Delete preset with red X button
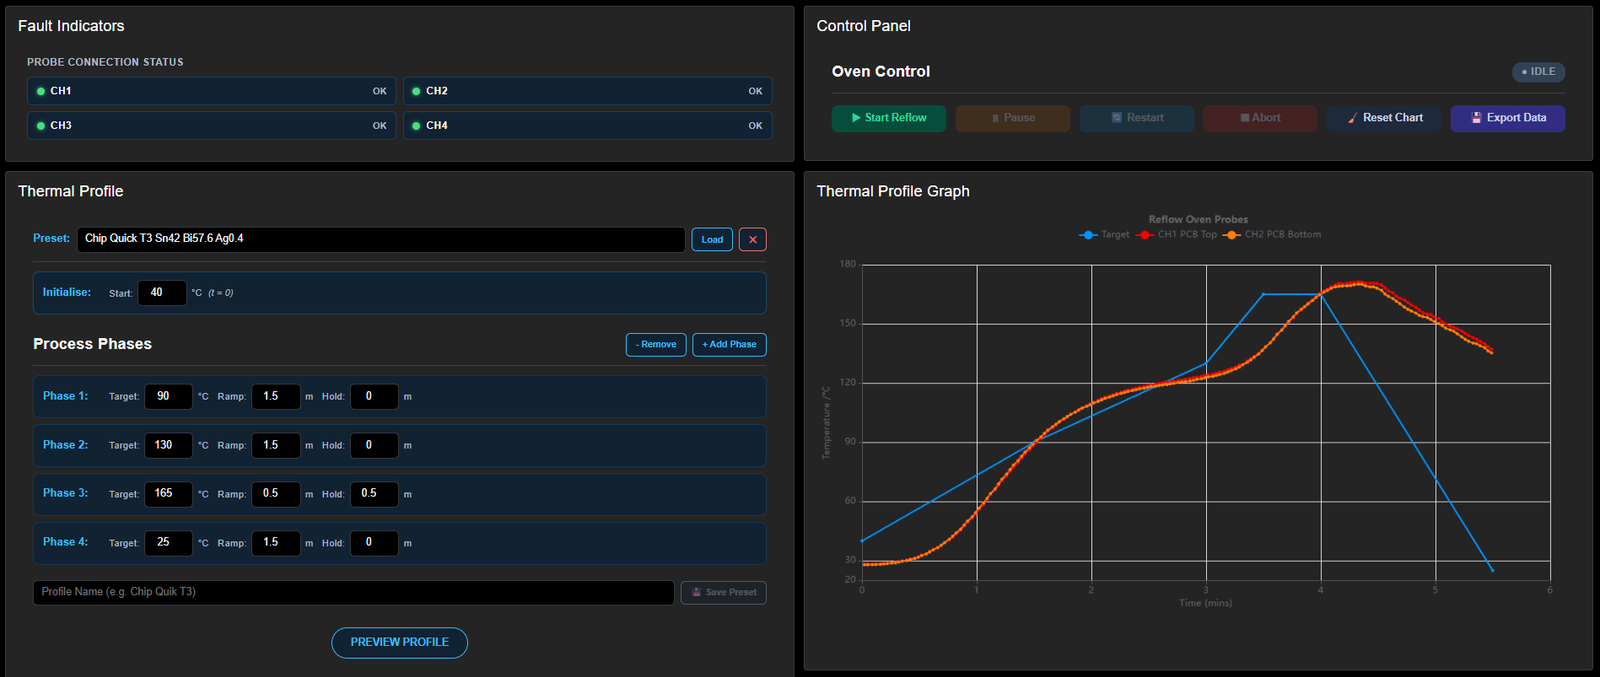1600x677 pixels. 753,240
